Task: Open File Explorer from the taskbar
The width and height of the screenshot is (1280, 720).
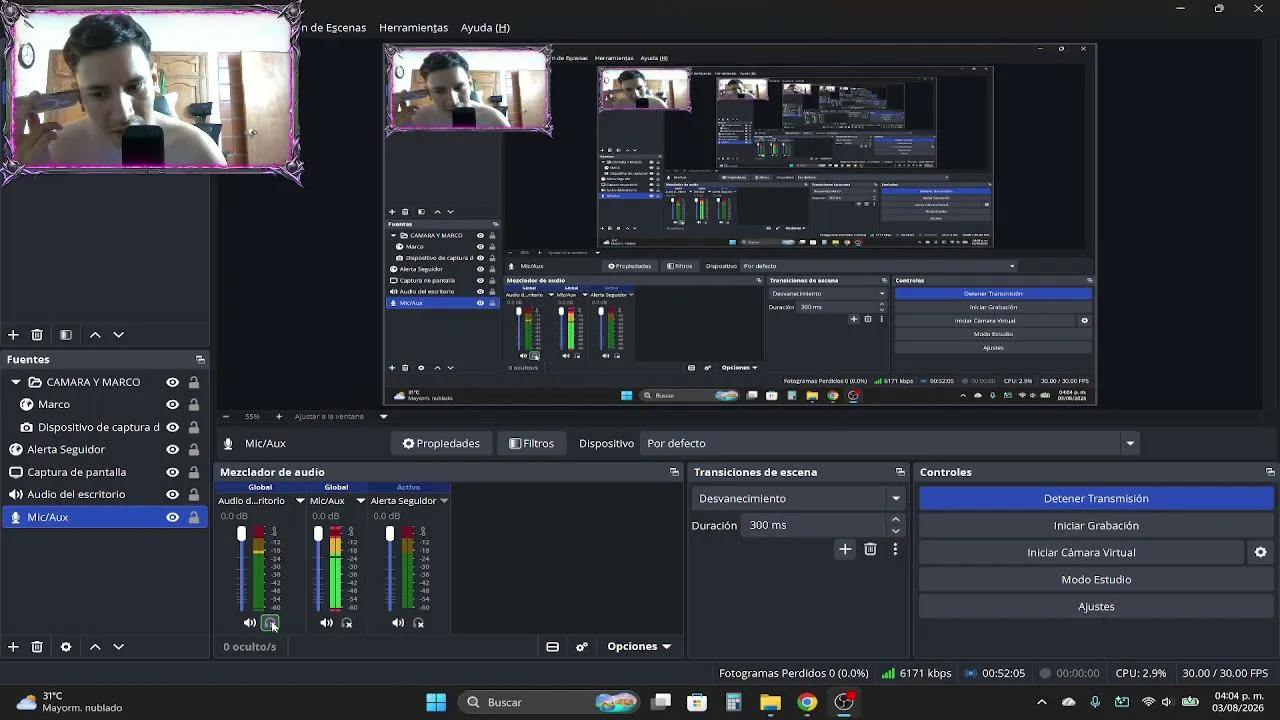Action: click(770, 702)
